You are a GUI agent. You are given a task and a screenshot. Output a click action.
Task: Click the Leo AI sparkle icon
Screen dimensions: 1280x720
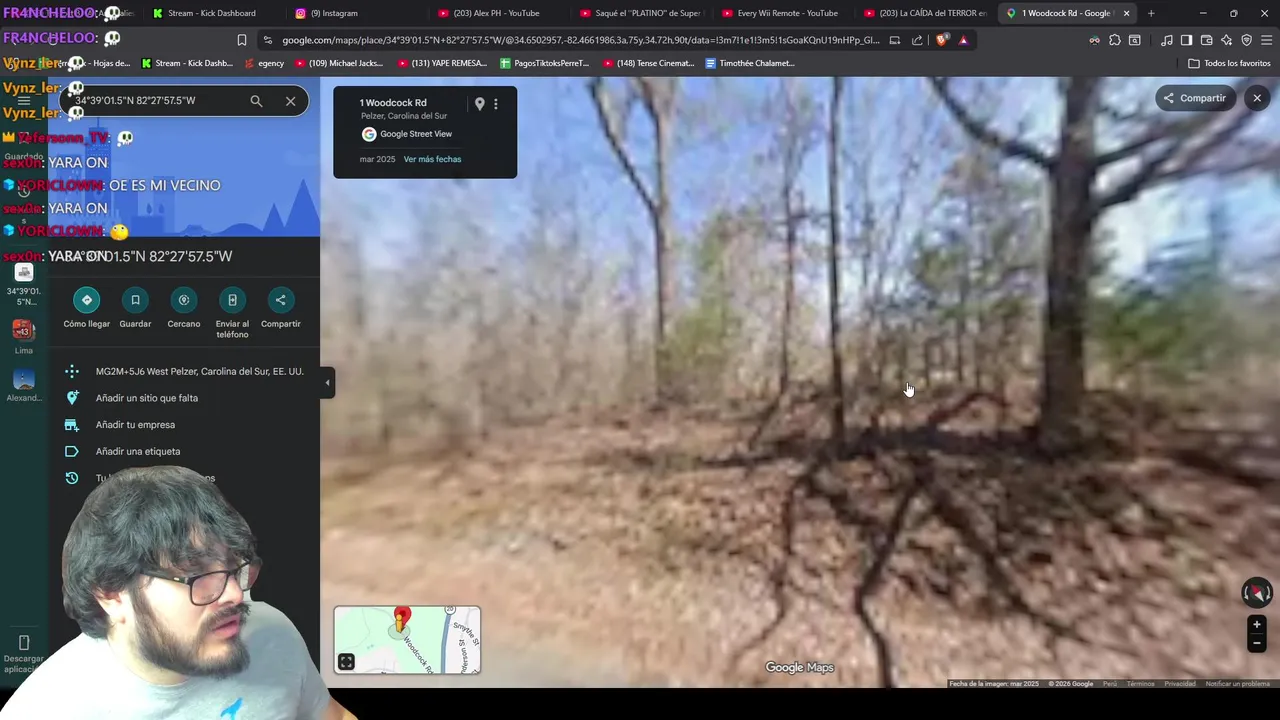(x=1226, y=40)
